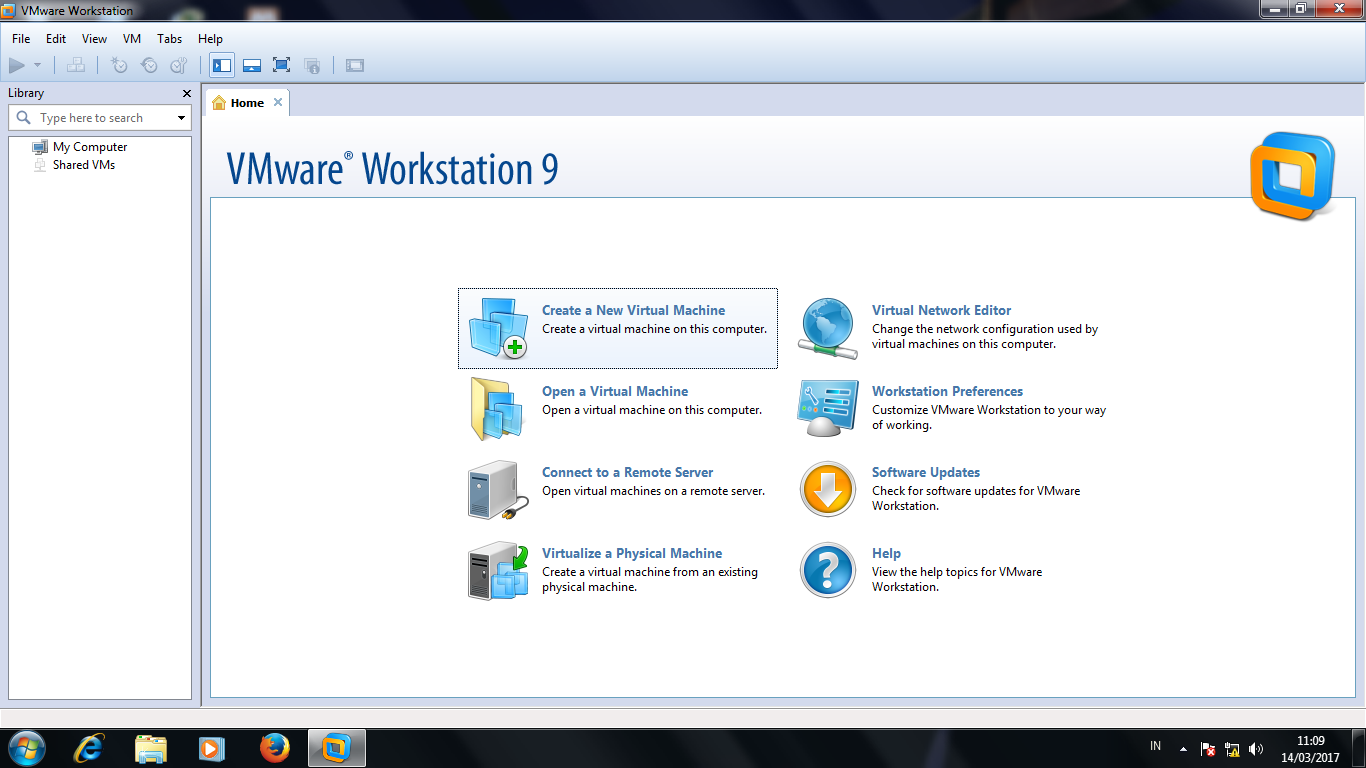Open the File menu

tap(21, 39)
